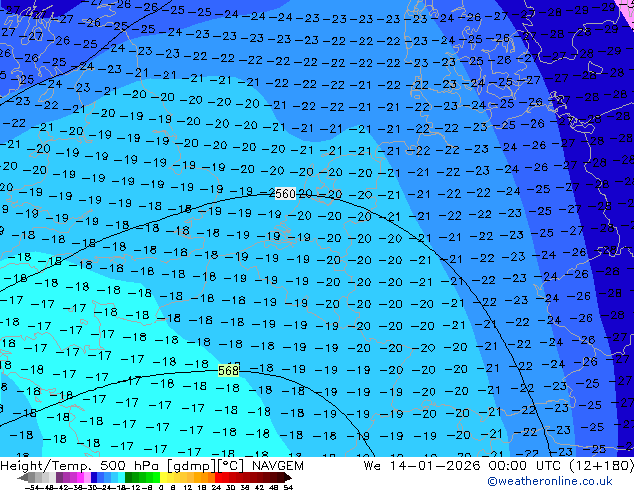Screen dimensions: 634x490
Task: Pick the yellow segment of the color scale
Action: coord(172,476)
